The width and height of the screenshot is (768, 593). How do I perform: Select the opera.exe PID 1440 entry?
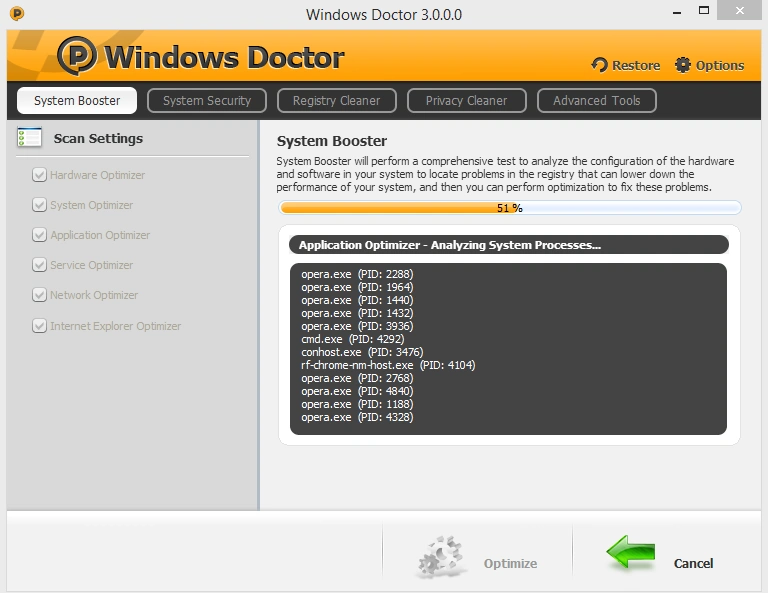[x=357, y=300]
